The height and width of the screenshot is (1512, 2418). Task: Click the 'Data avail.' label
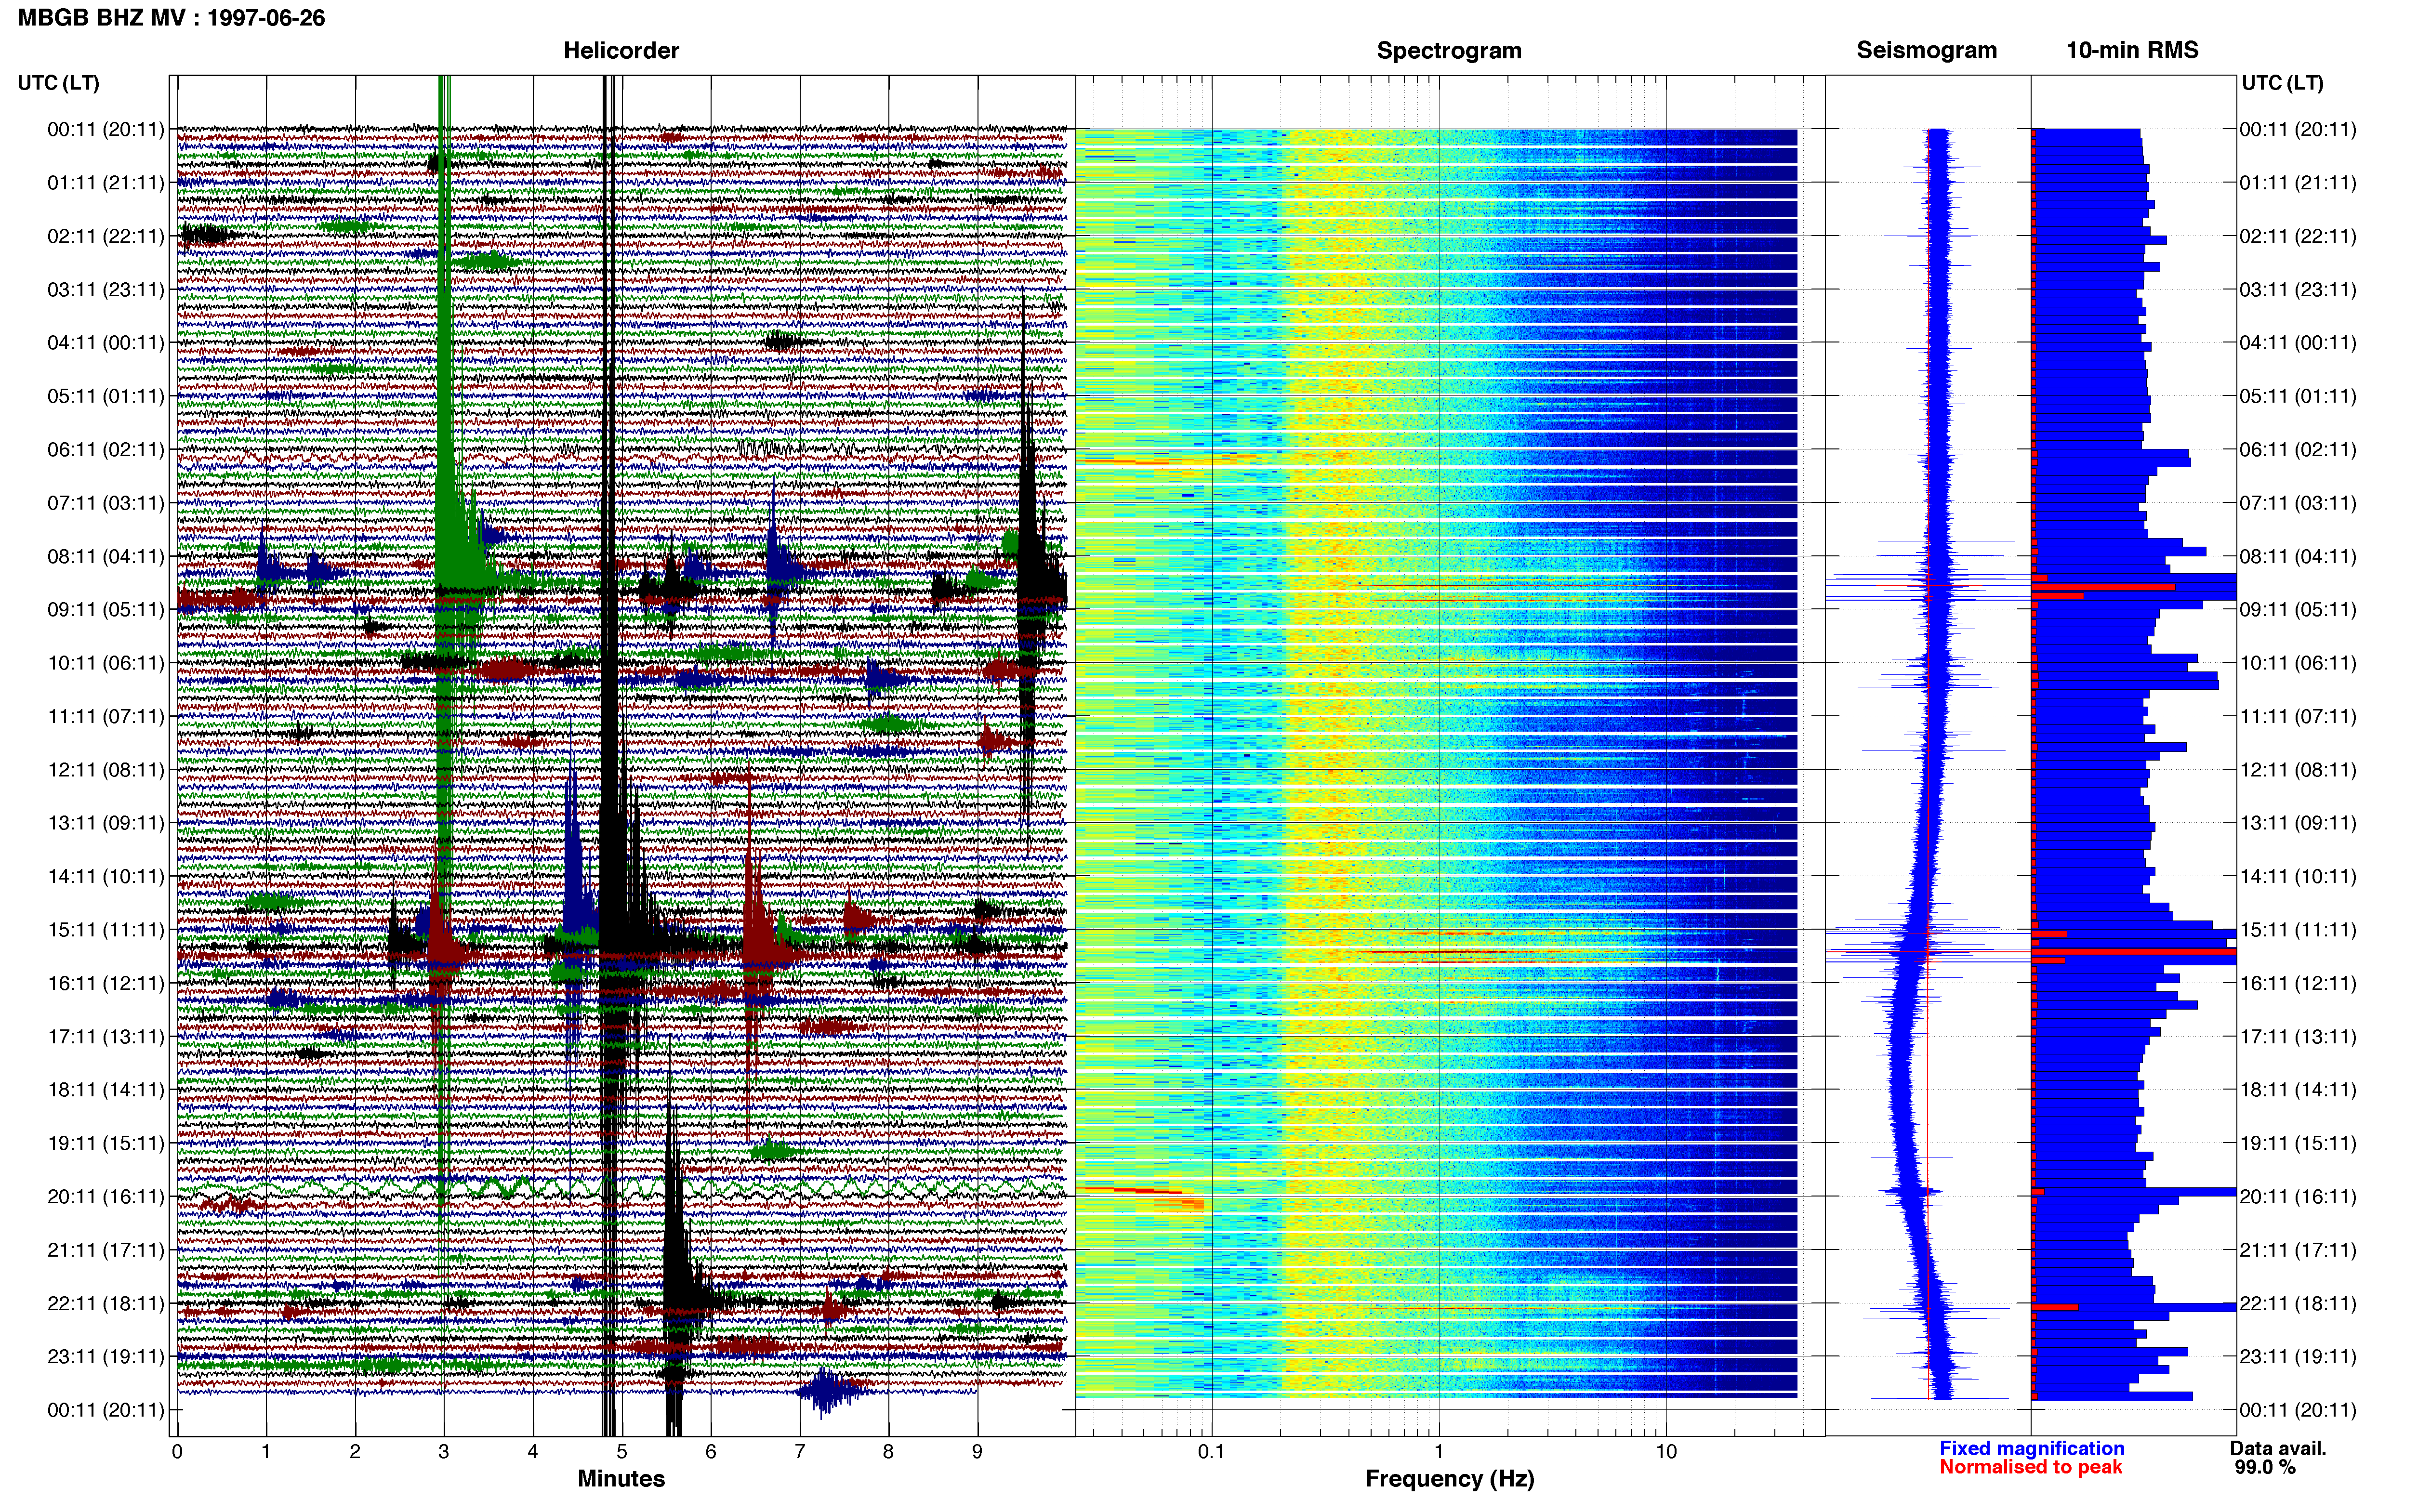point(2278,1448)
